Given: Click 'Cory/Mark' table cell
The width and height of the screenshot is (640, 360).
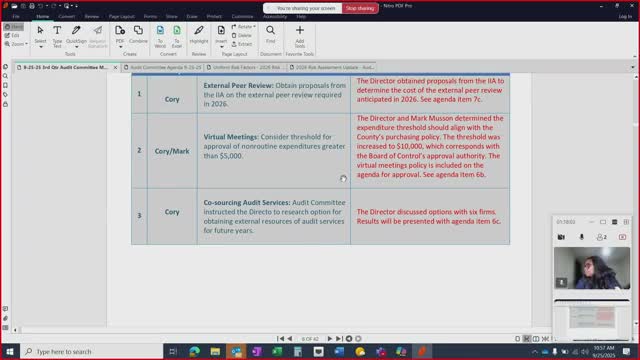Looking at the screenshot, I should [x=172, y=151].
